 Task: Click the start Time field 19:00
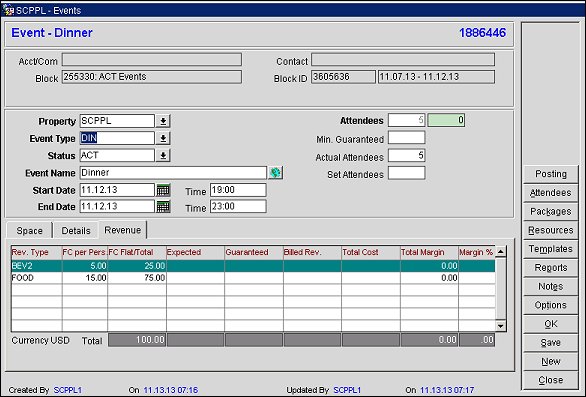(x=238, y=190)
